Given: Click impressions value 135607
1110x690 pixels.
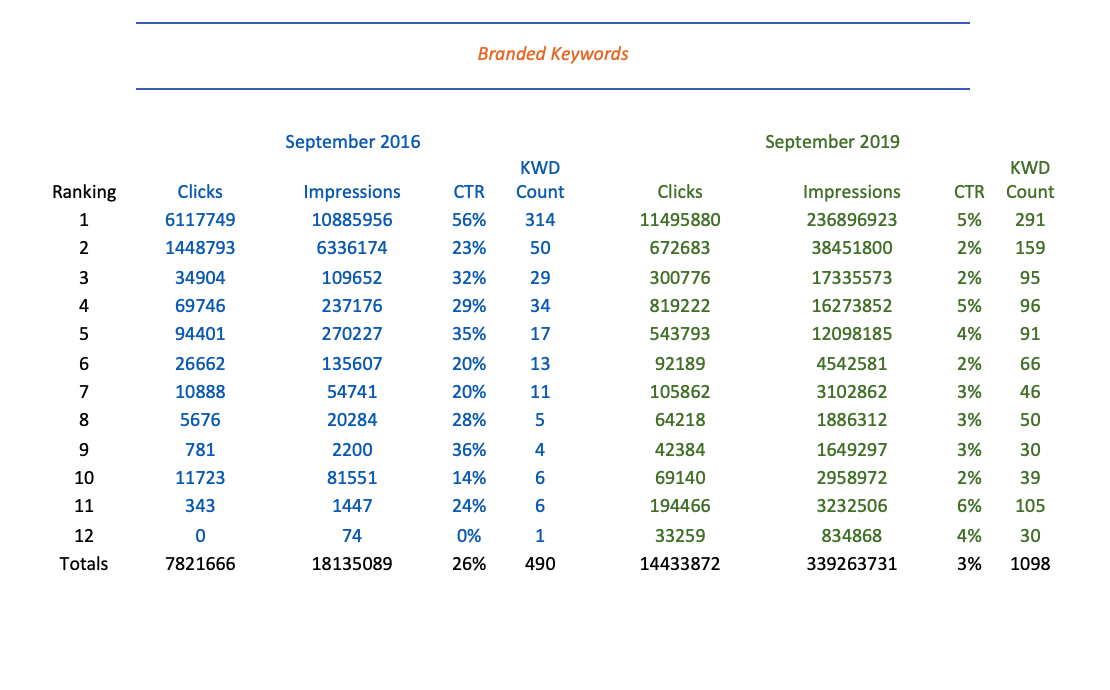Looking at the screenshot, I should (352, 364).
